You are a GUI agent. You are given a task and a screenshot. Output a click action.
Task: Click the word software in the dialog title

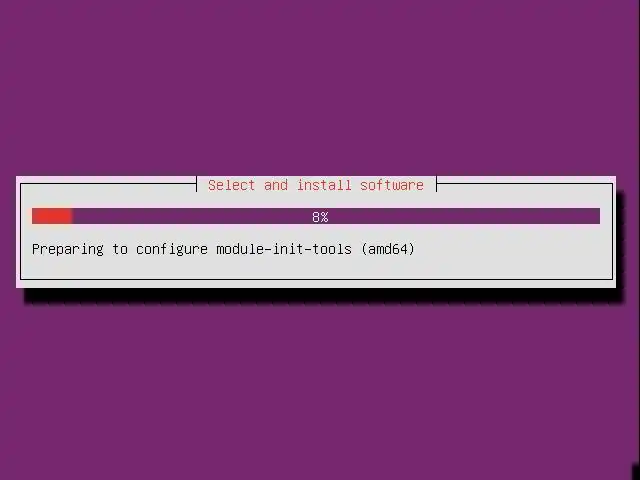[392, 185]
